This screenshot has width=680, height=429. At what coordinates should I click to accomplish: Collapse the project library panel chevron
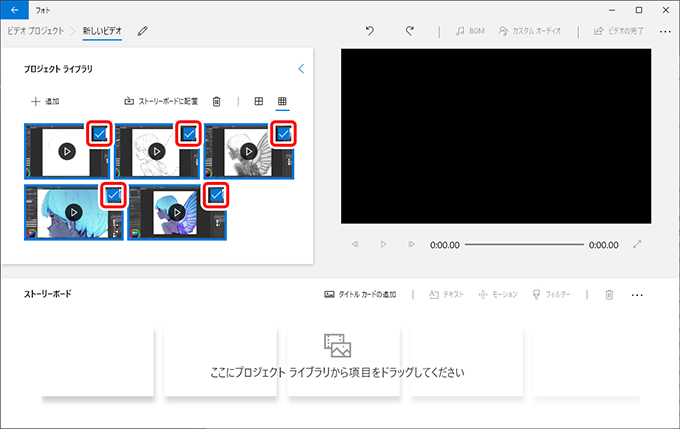click(301, 69)
